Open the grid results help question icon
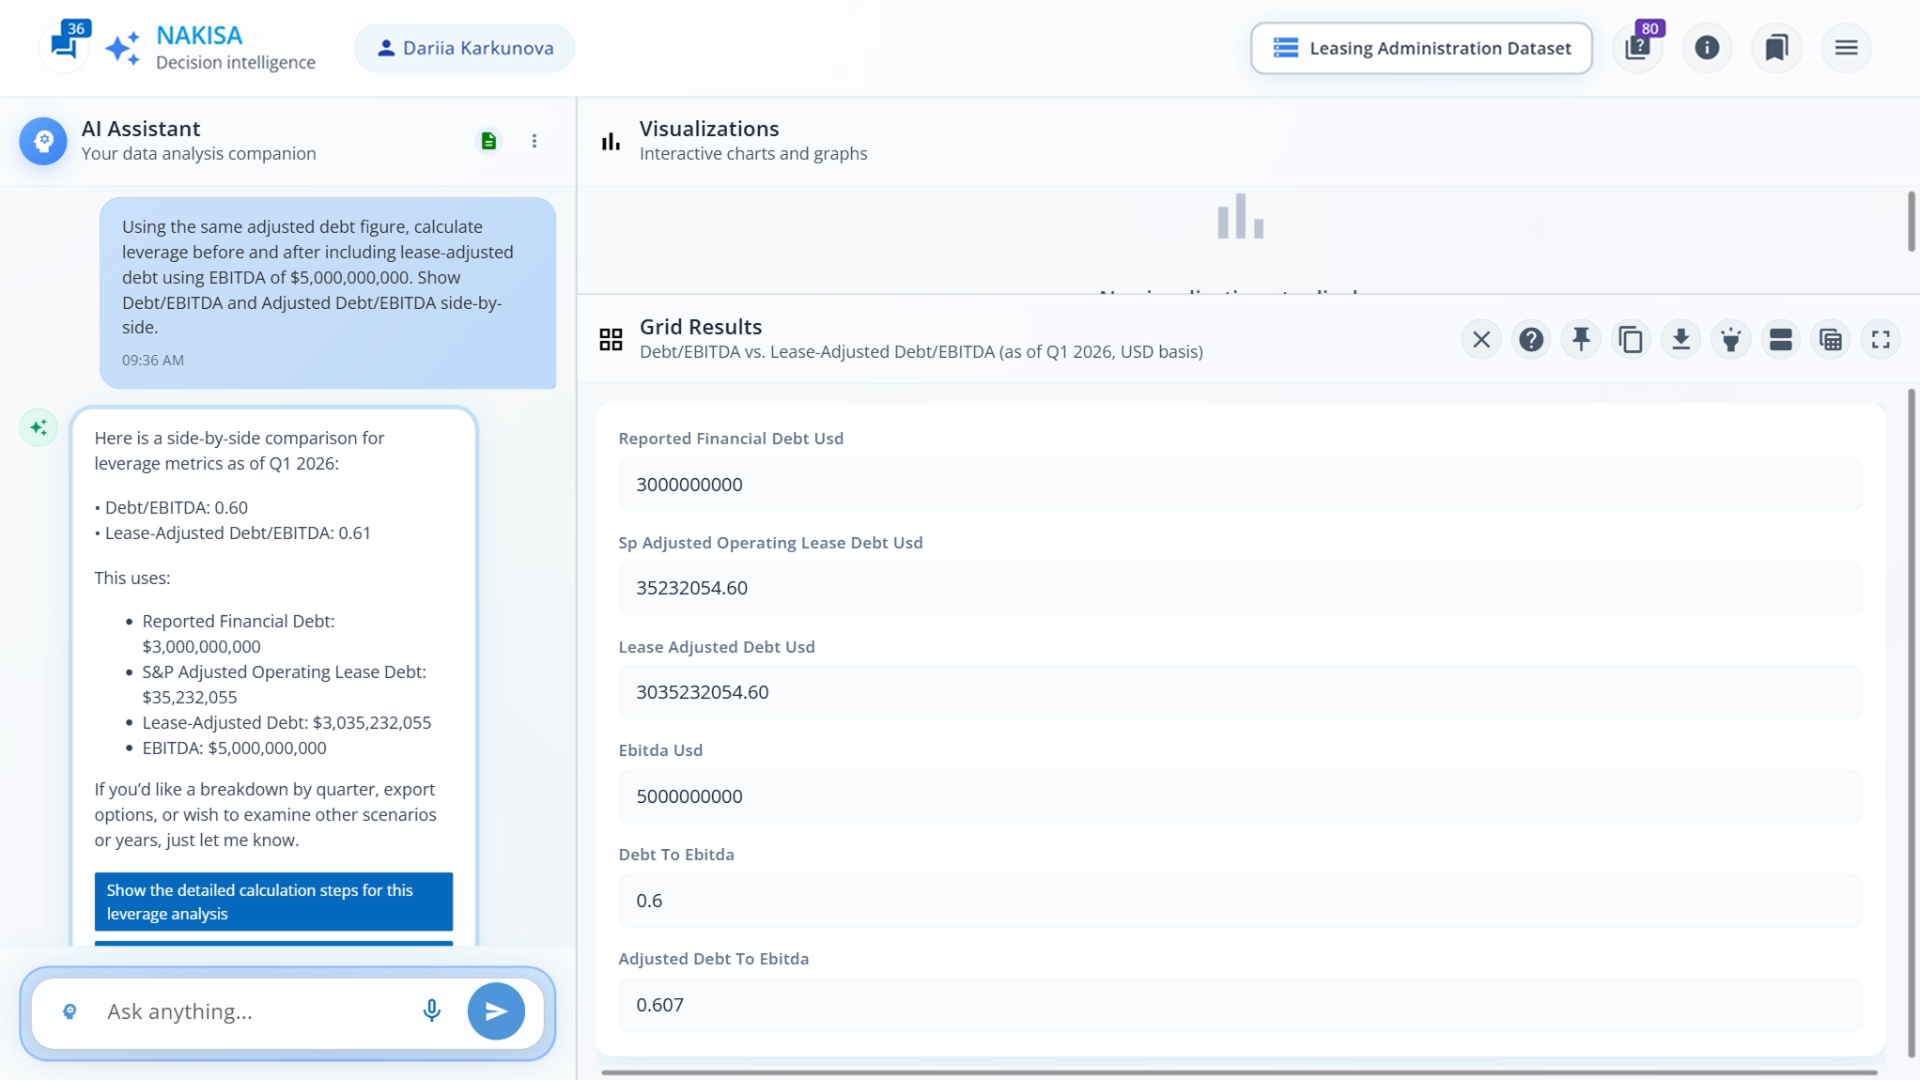The height and width of the screenshot is (1080, 1920). click(x=1531, y=340)
